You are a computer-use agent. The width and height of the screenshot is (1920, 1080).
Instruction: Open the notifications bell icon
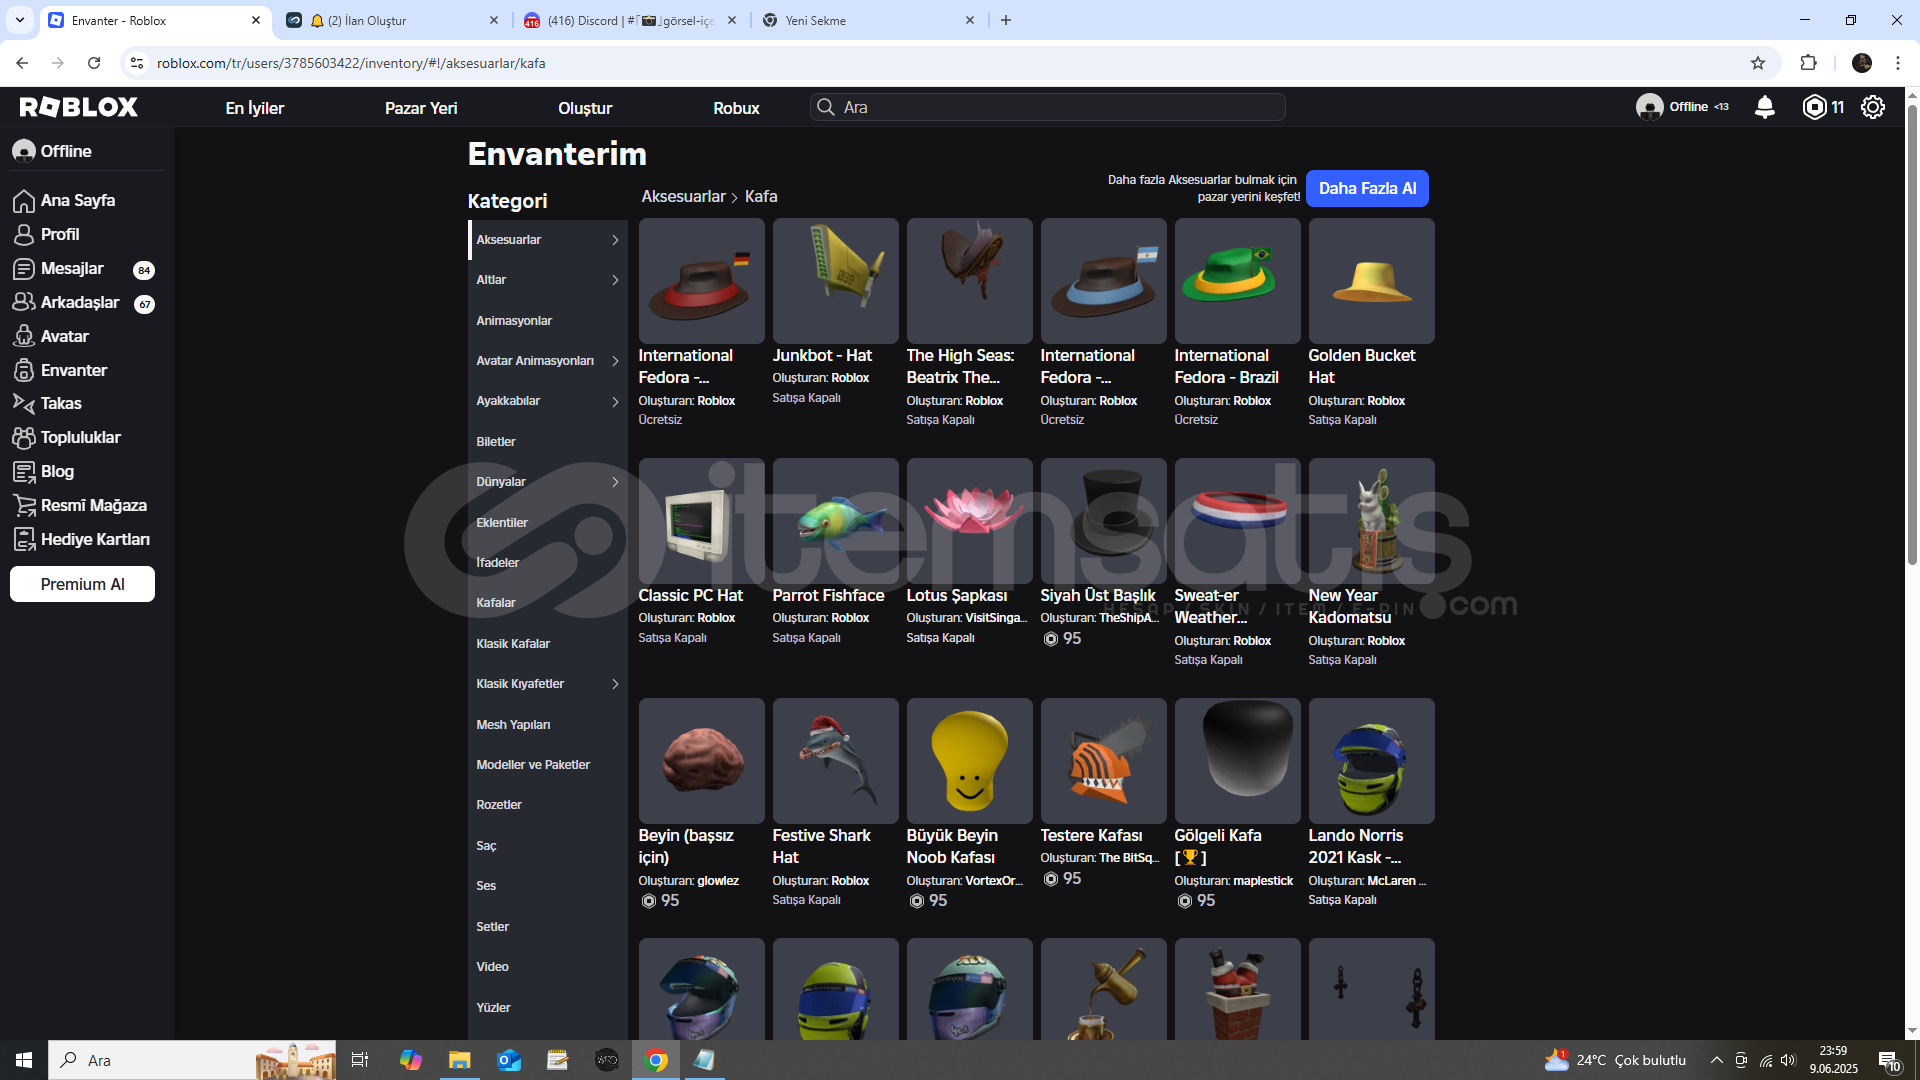[1765, 107]
